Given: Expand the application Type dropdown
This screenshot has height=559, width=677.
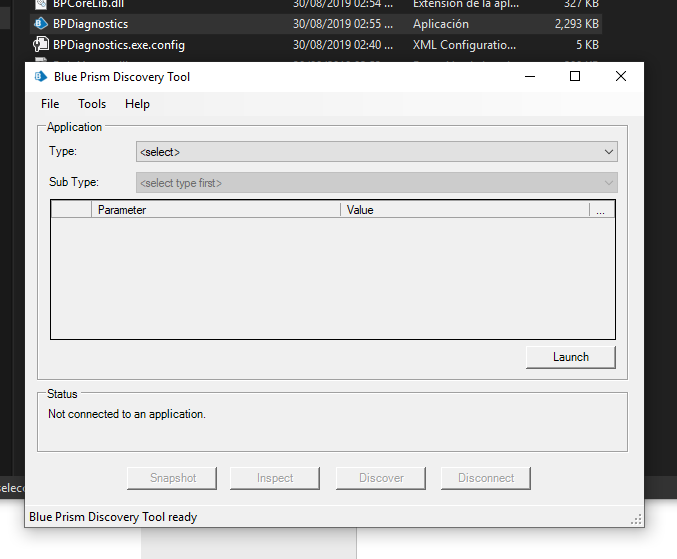Looking at the screenshot, I should pos(376,152).
